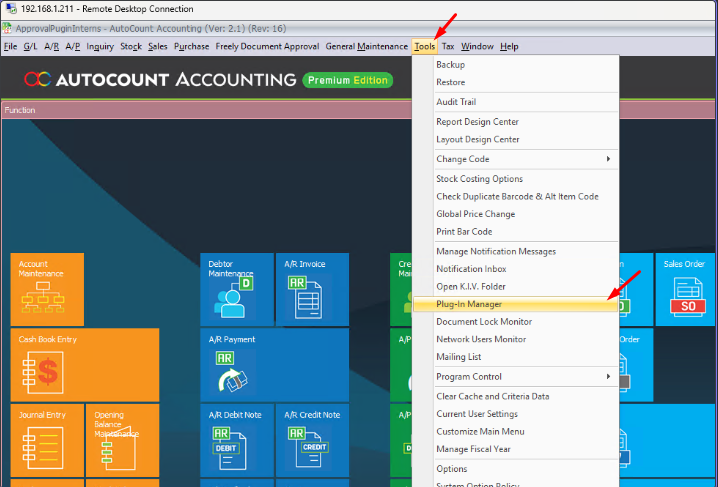Viewport: 718px width, 487px height.
Task: Open the A/R menu
Action: coord(51,46)
